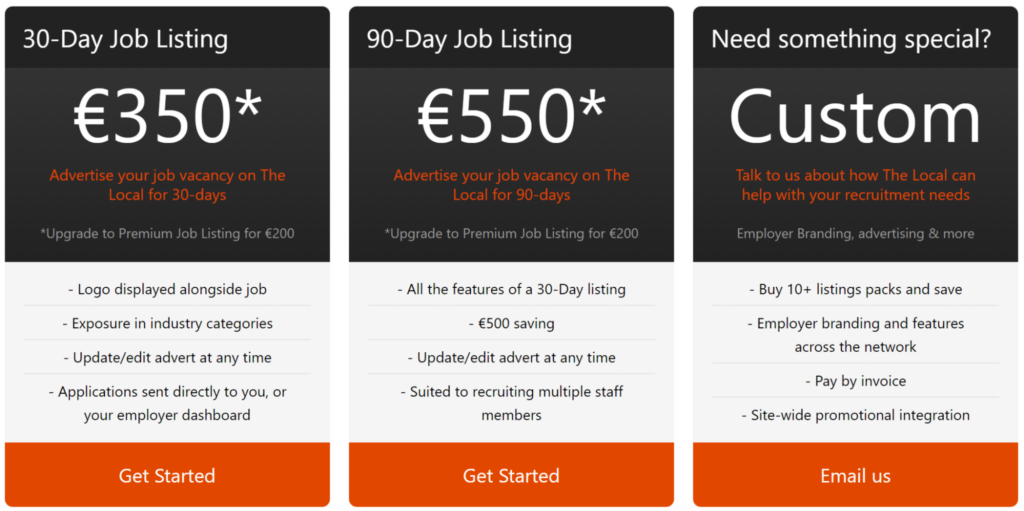Click Employer Branding, advertising & more text
1024x511 pixels.
click(x=855, y=234)
